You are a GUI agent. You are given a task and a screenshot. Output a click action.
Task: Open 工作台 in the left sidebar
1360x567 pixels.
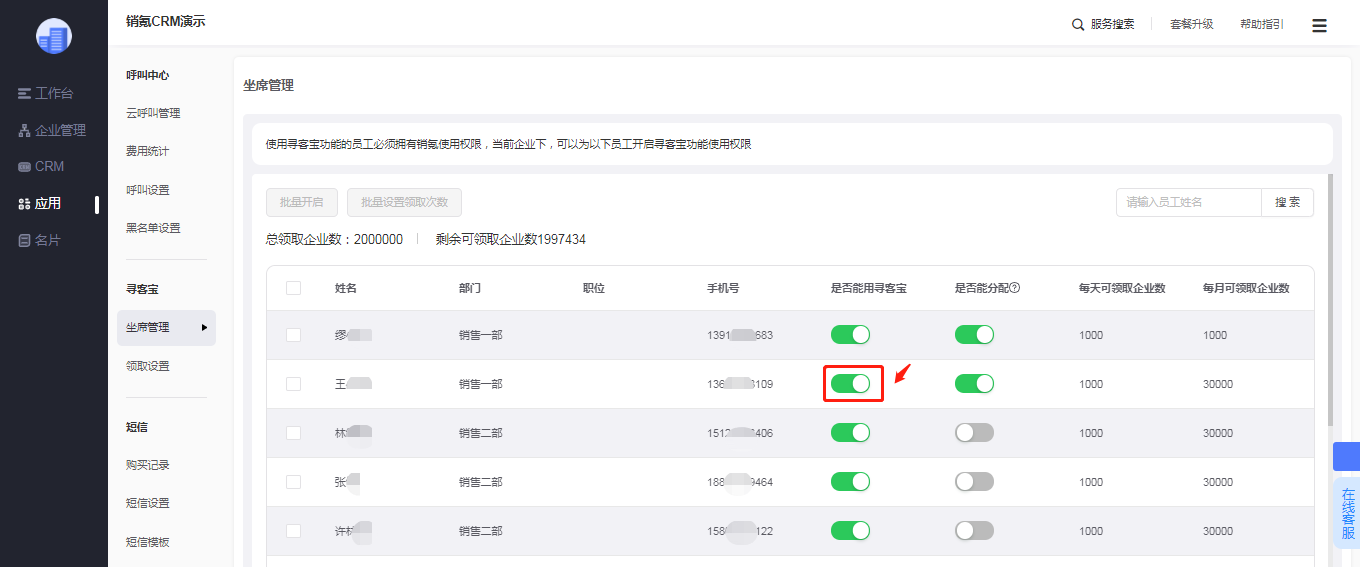[x=46, y=93]
